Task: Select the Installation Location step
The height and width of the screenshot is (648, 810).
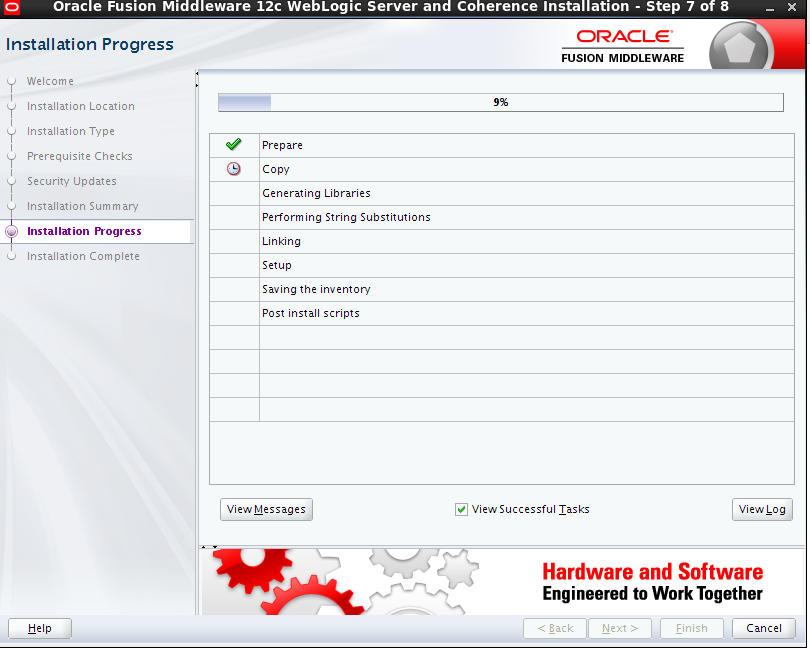Action: [81, 106]
